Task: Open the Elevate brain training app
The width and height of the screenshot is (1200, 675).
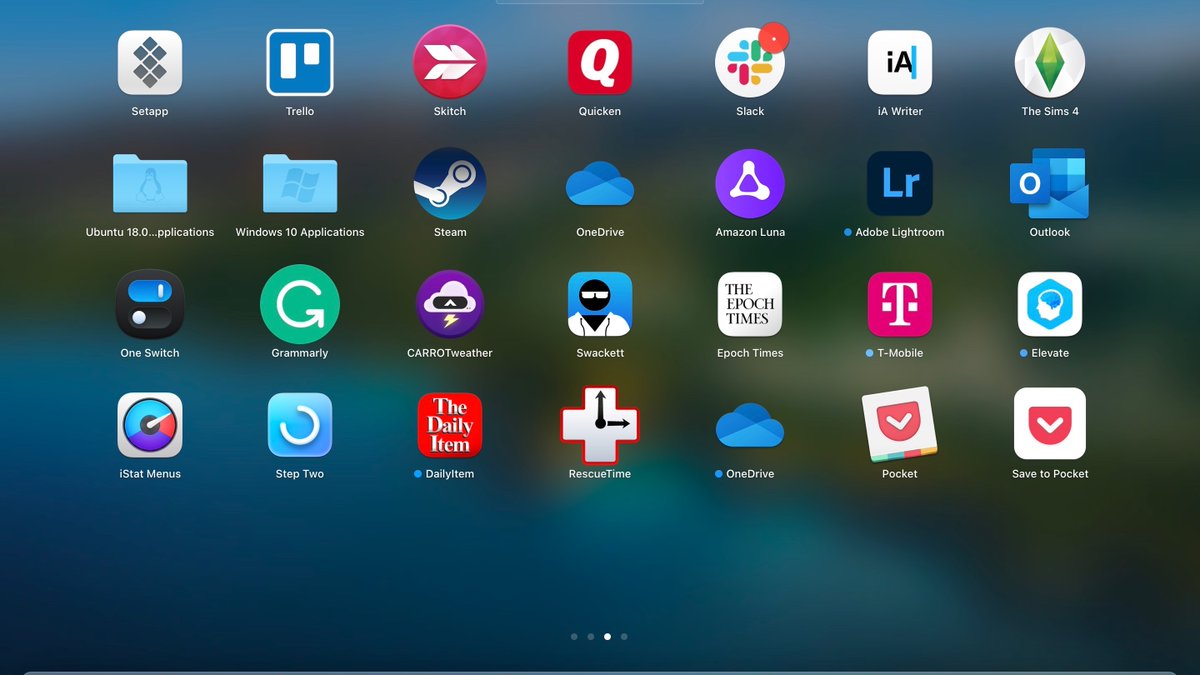Action: [x=1050, y=304]
